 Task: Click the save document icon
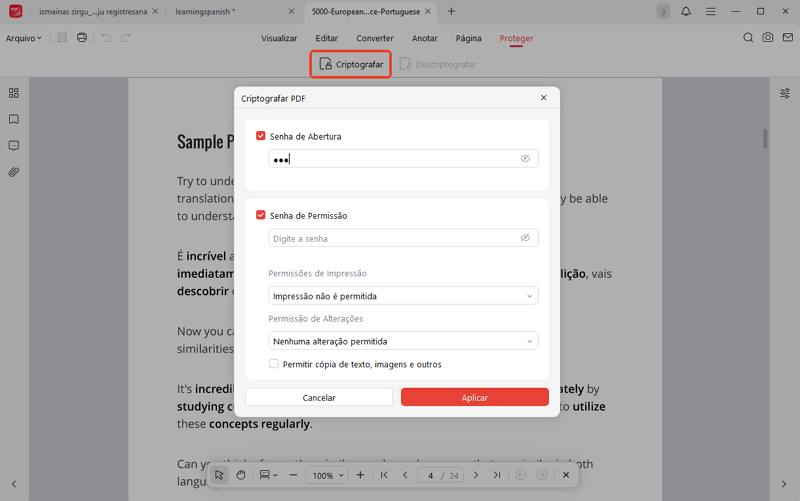[x=62, y=37]
